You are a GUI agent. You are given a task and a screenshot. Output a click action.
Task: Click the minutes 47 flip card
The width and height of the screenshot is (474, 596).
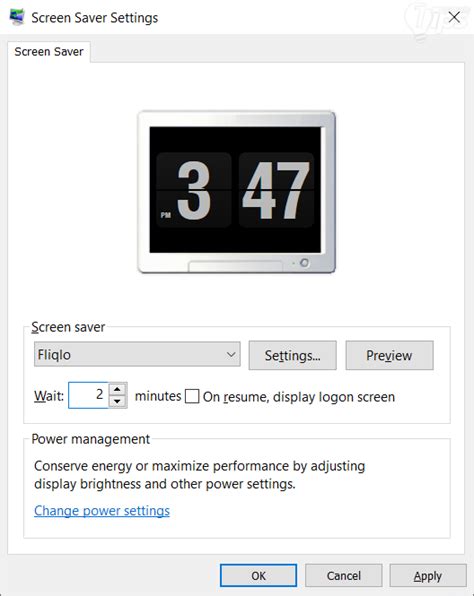[276, 190]
